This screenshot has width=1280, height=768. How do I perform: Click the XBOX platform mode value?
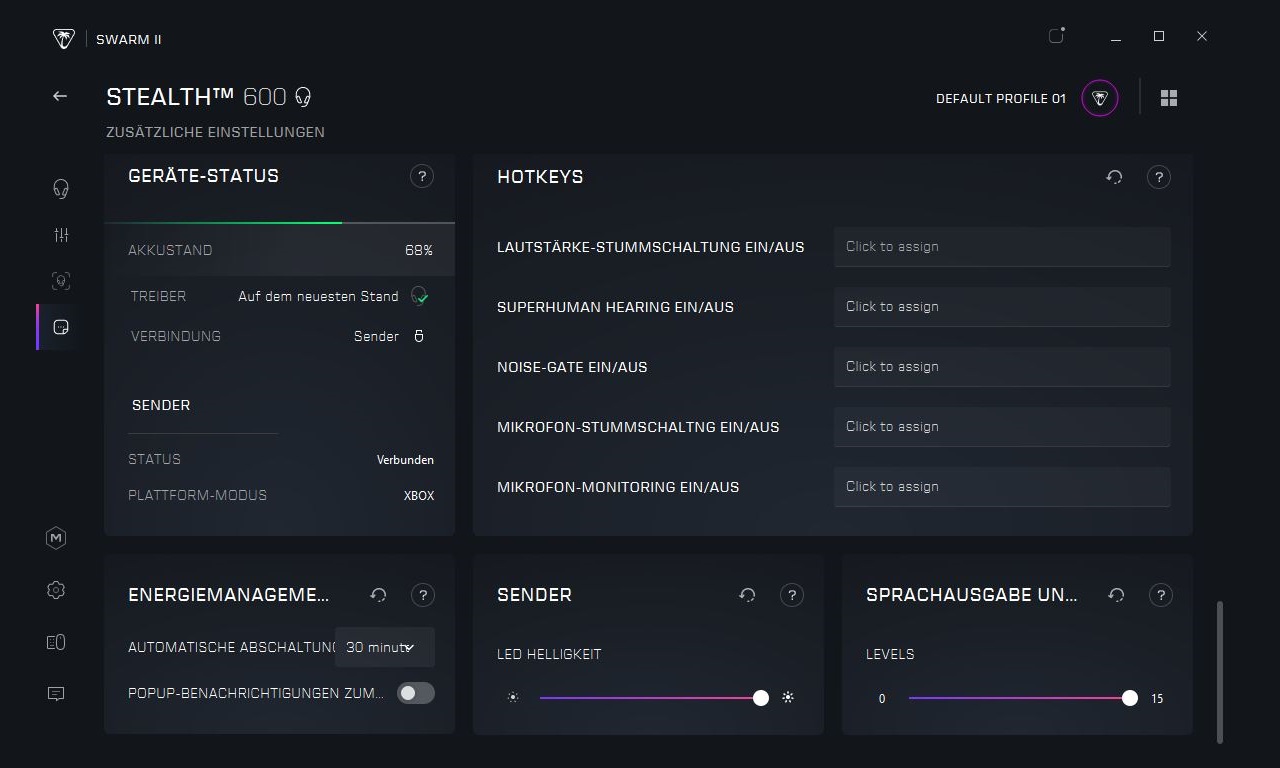coord(419,495)
